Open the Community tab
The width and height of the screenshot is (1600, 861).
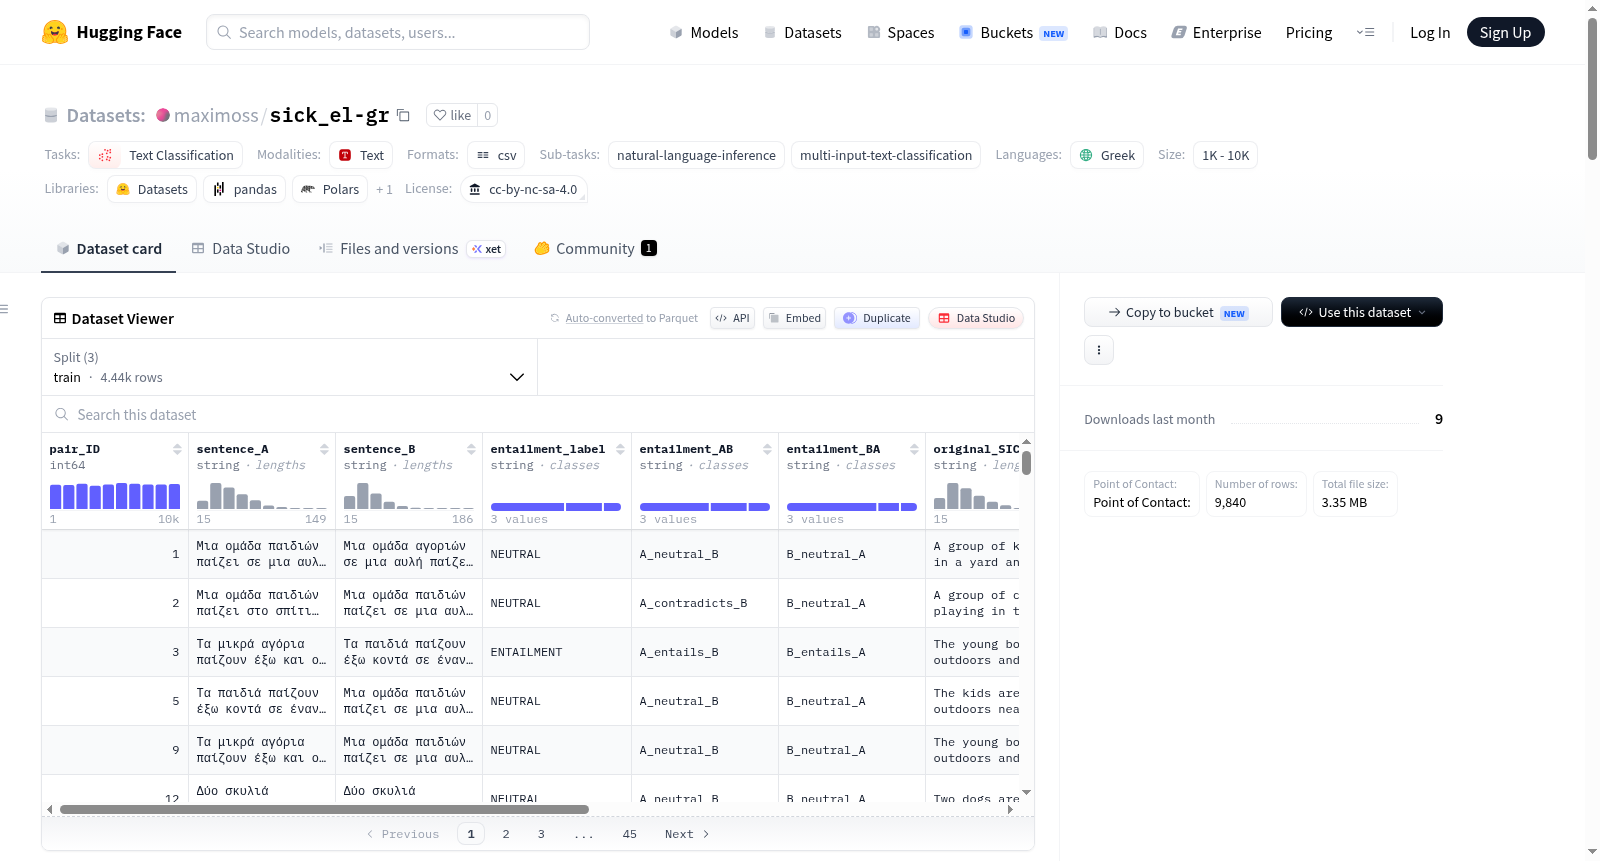pyautogui.click(x=595, y=249)
